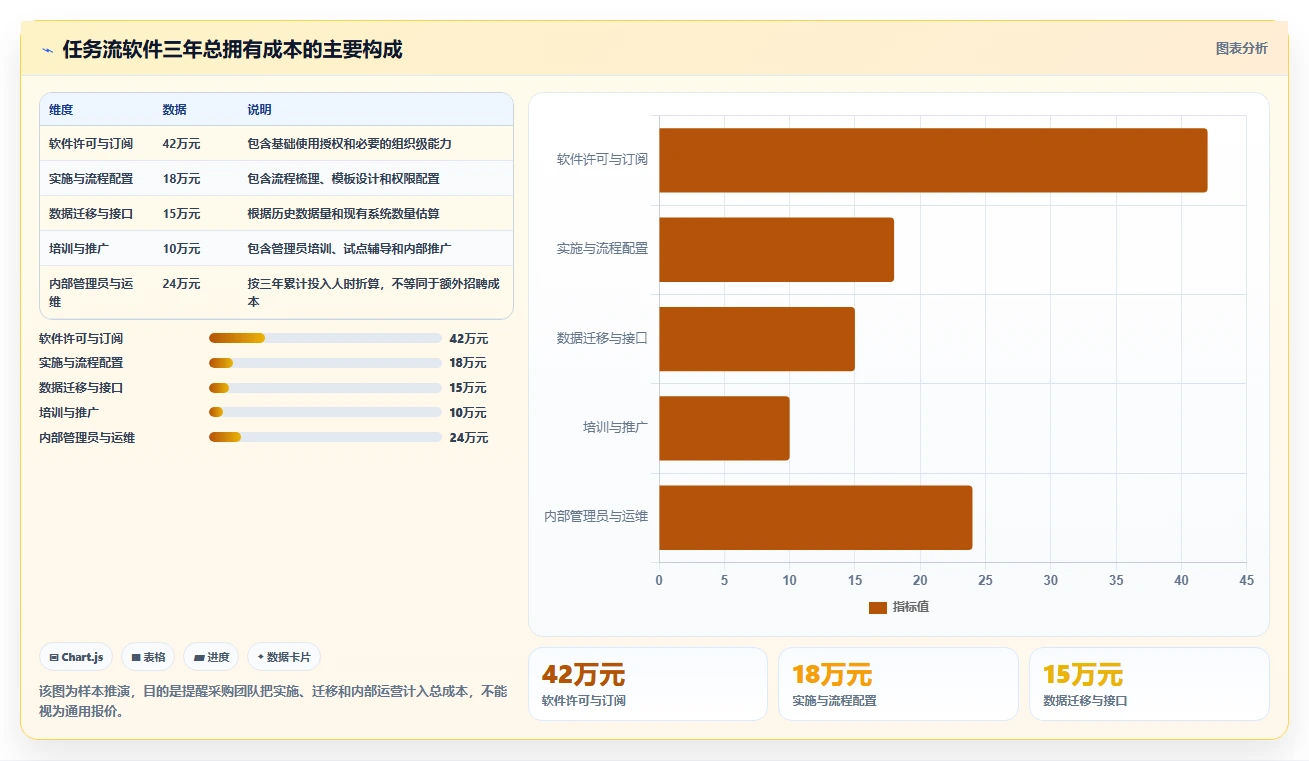Click the y-axis label 培训与推广 in chart

click(616, 427)
